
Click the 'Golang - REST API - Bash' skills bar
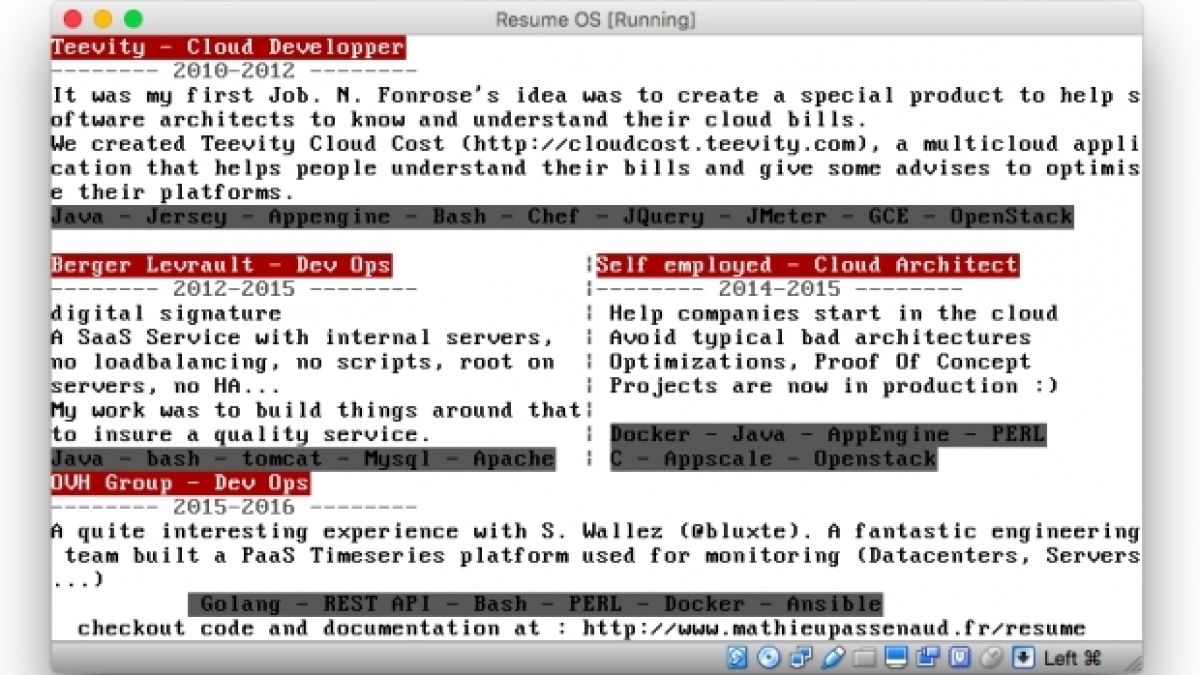click(x=535, y=604)
